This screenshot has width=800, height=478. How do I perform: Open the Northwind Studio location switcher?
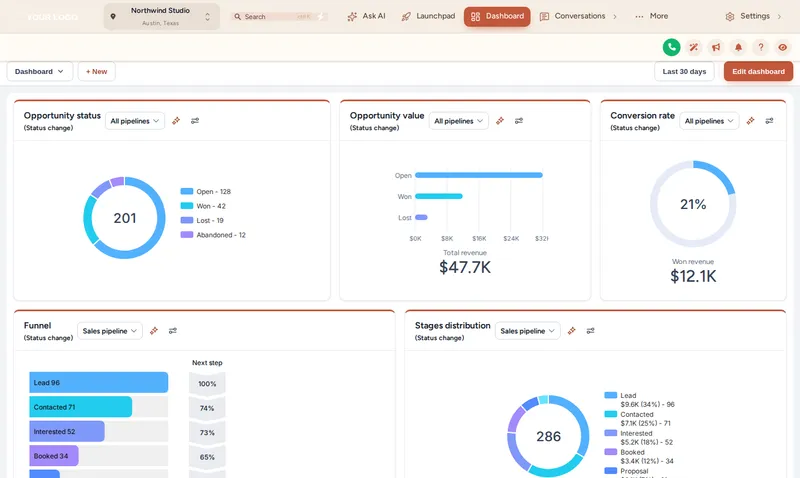[162, 17]
